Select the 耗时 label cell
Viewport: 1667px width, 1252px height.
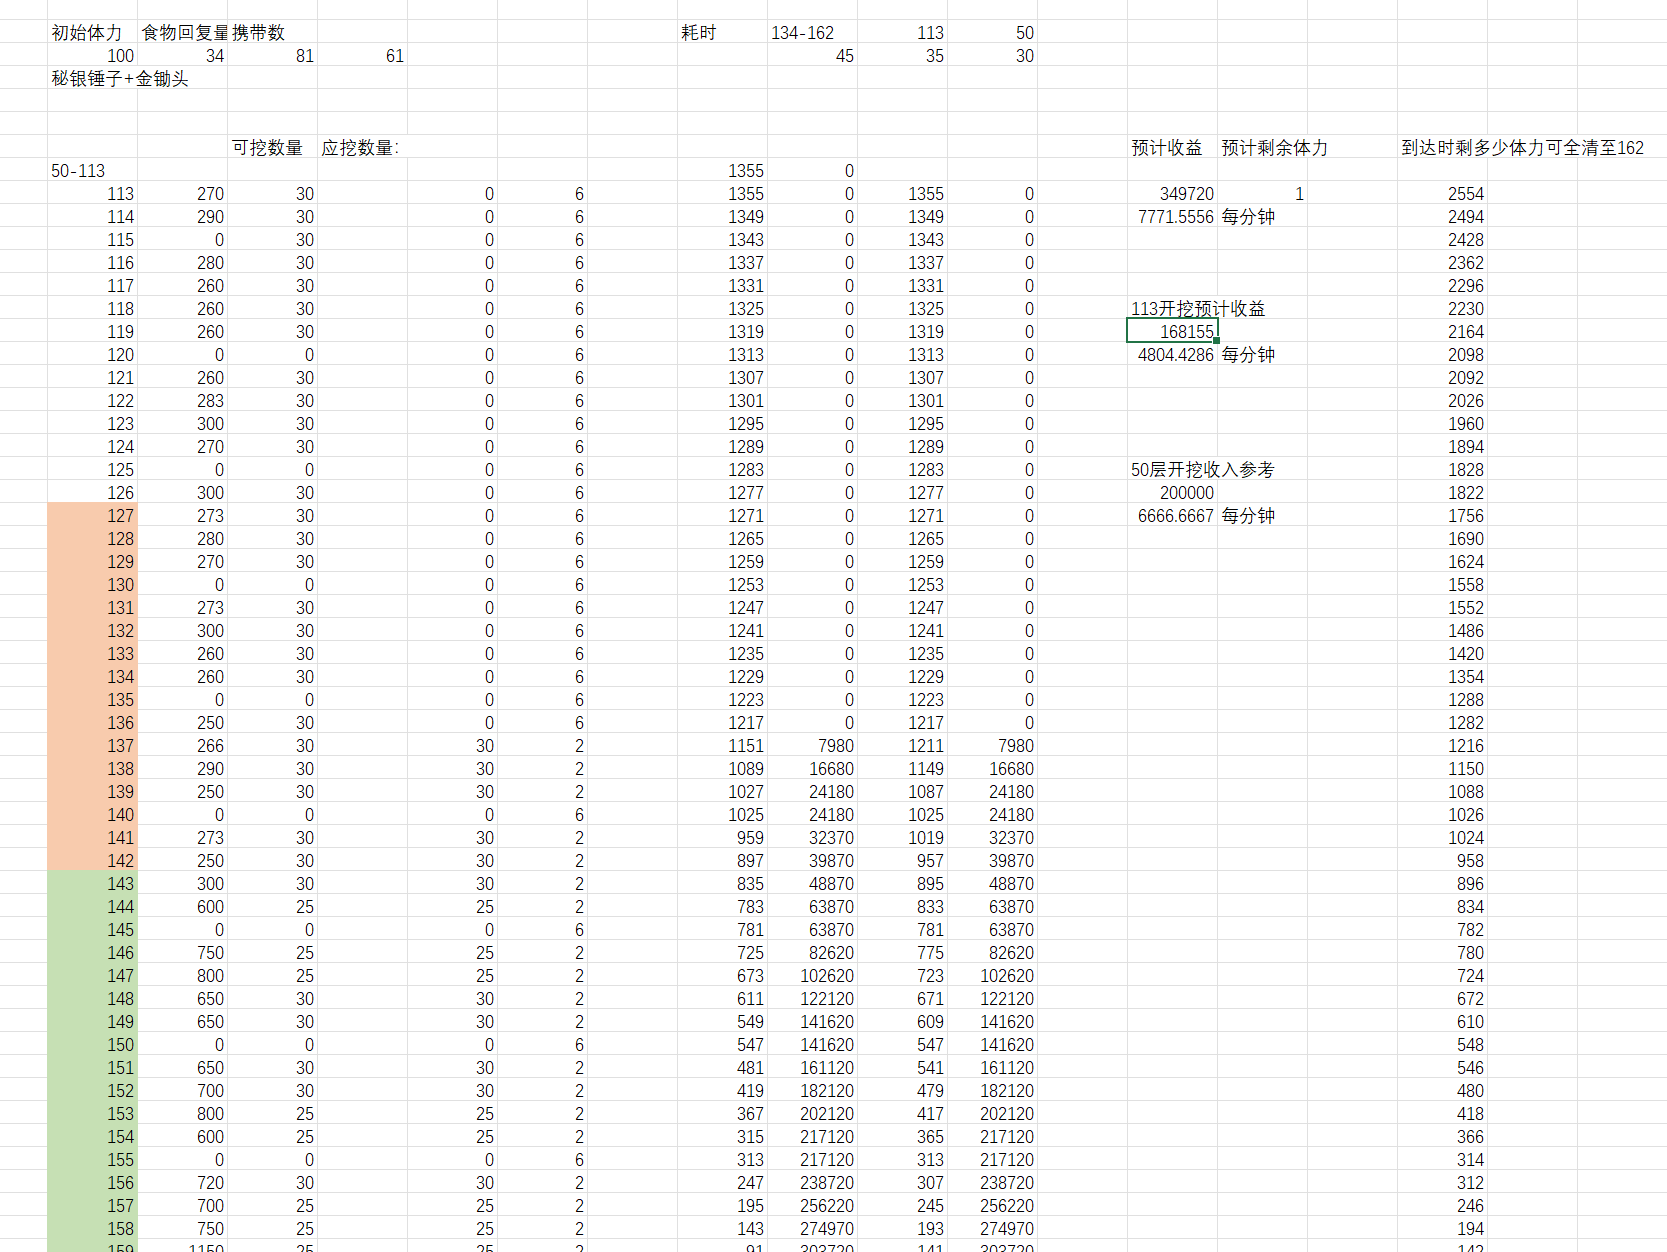click(x=722, y=32)
